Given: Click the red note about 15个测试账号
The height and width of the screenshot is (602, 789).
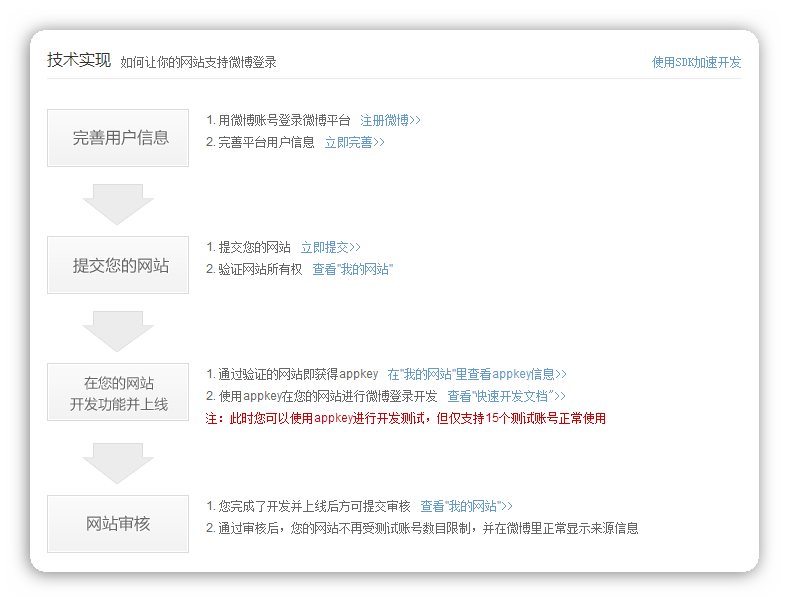Looking at the screenshot, I should (405, 418).
